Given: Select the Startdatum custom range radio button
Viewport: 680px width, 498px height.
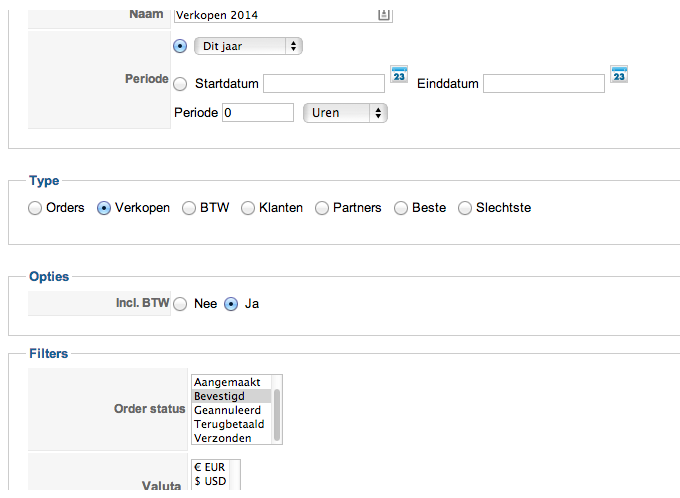Looking at the screenshot, I should click(x=180, y=84).
